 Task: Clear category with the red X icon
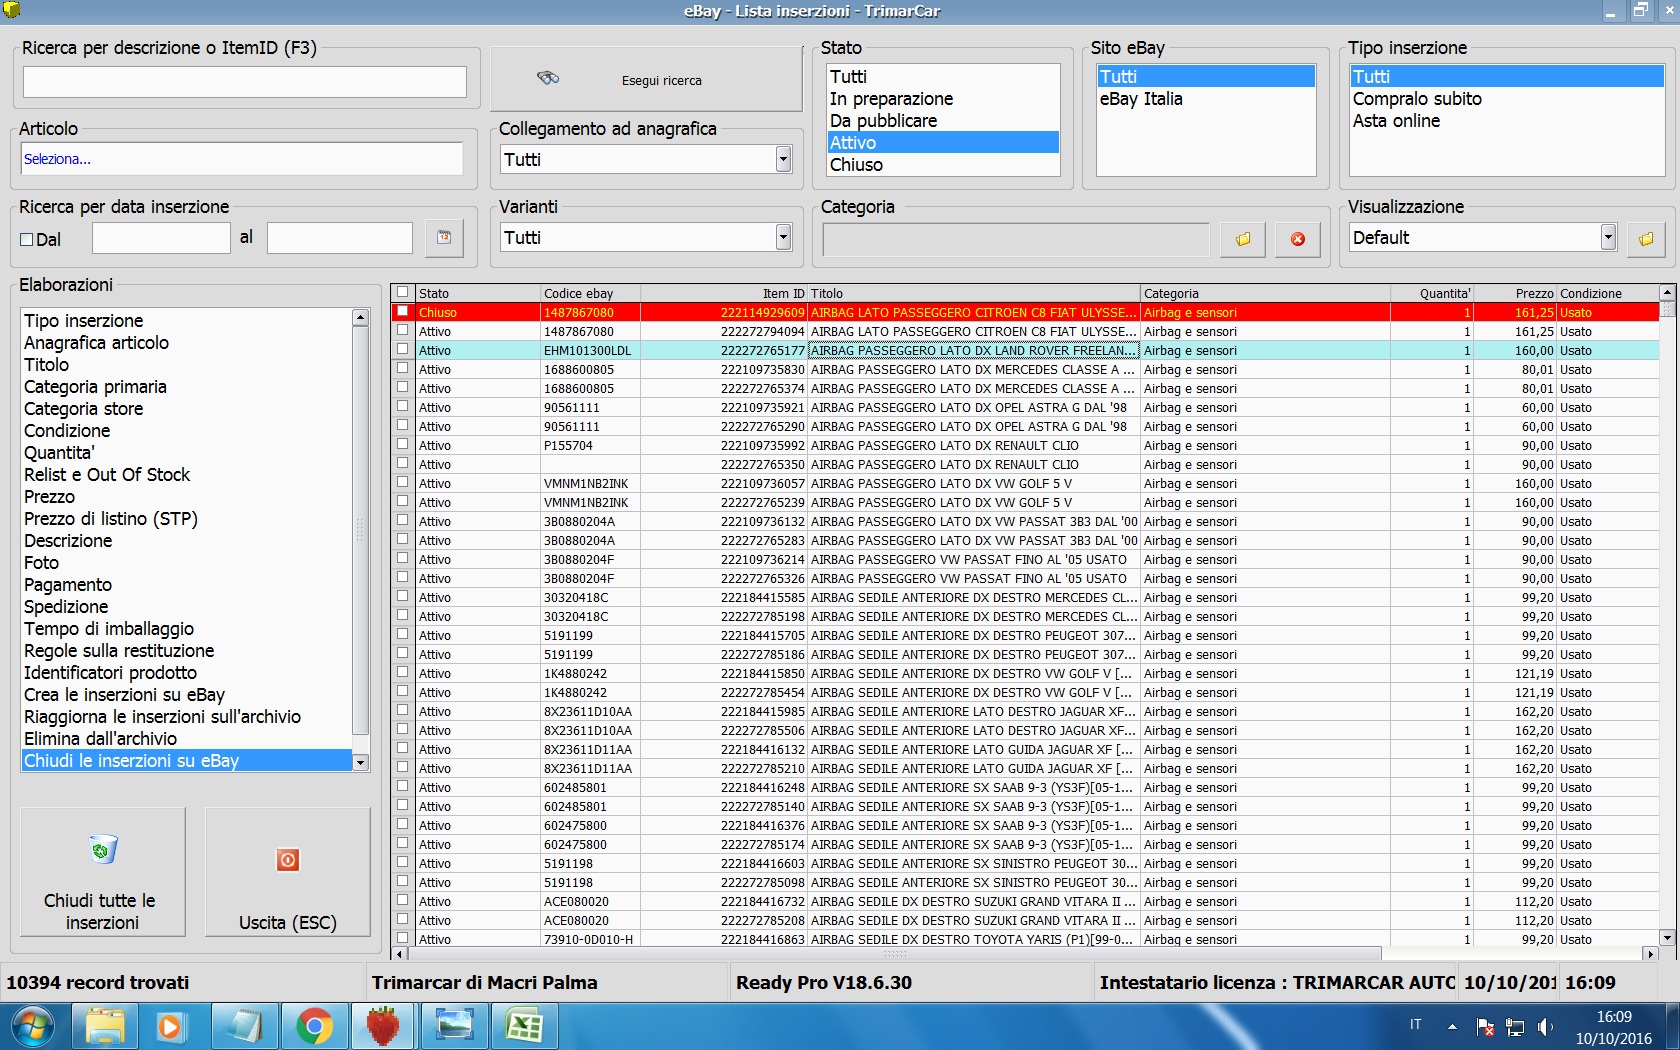(1298, 239)
